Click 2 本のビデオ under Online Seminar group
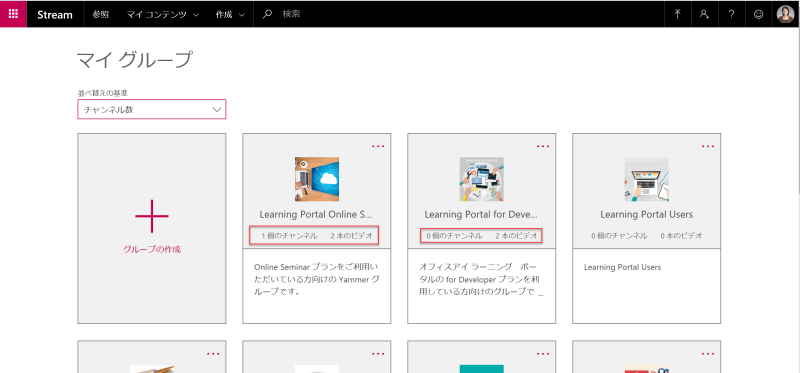 pos(352,236)
